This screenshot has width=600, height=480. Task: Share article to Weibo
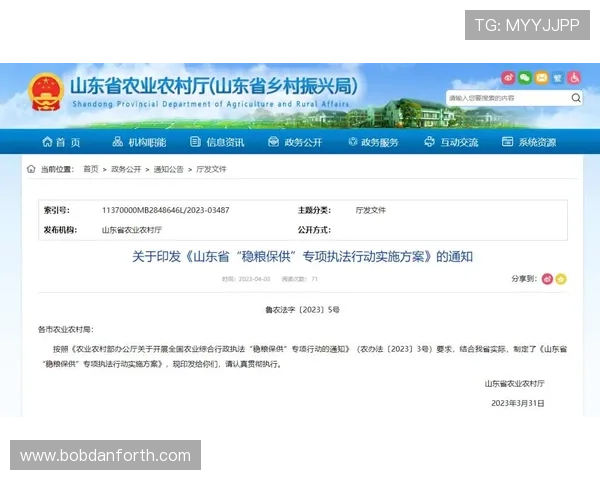pyautogui.click(x=547, y=279)
